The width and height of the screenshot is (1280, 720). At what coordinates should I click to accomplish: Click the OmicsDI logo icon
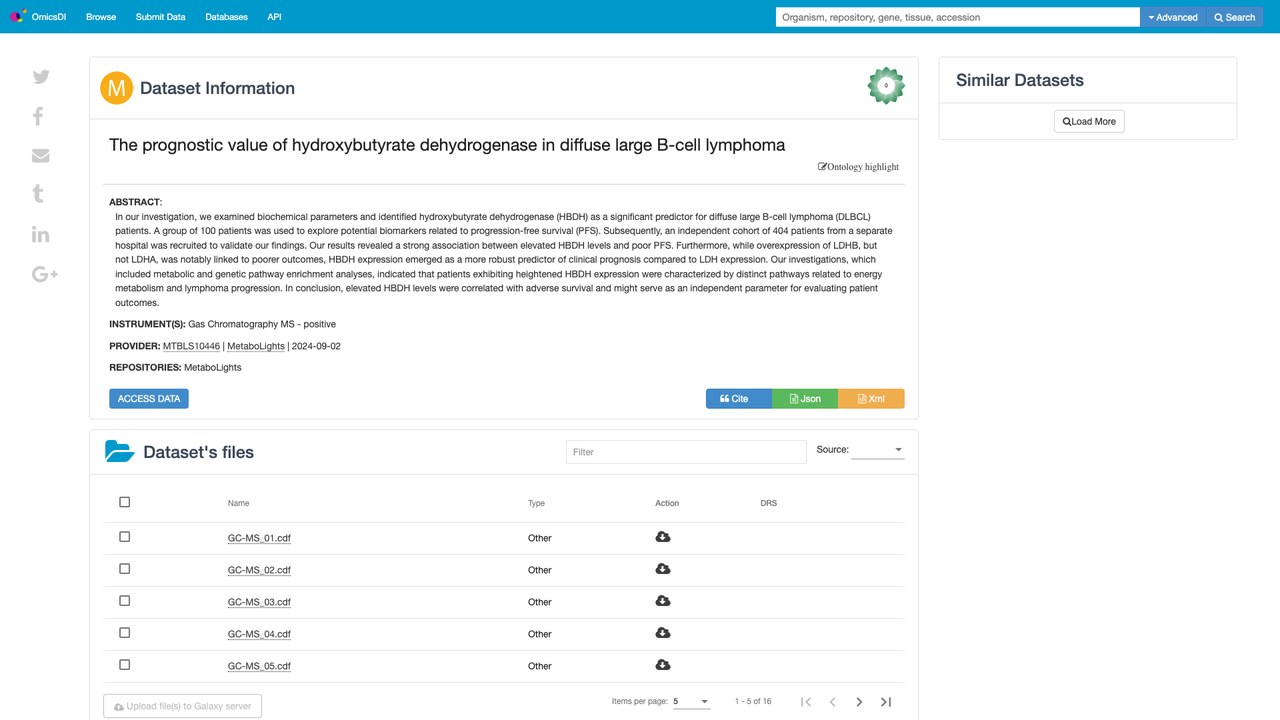point(17,17)
